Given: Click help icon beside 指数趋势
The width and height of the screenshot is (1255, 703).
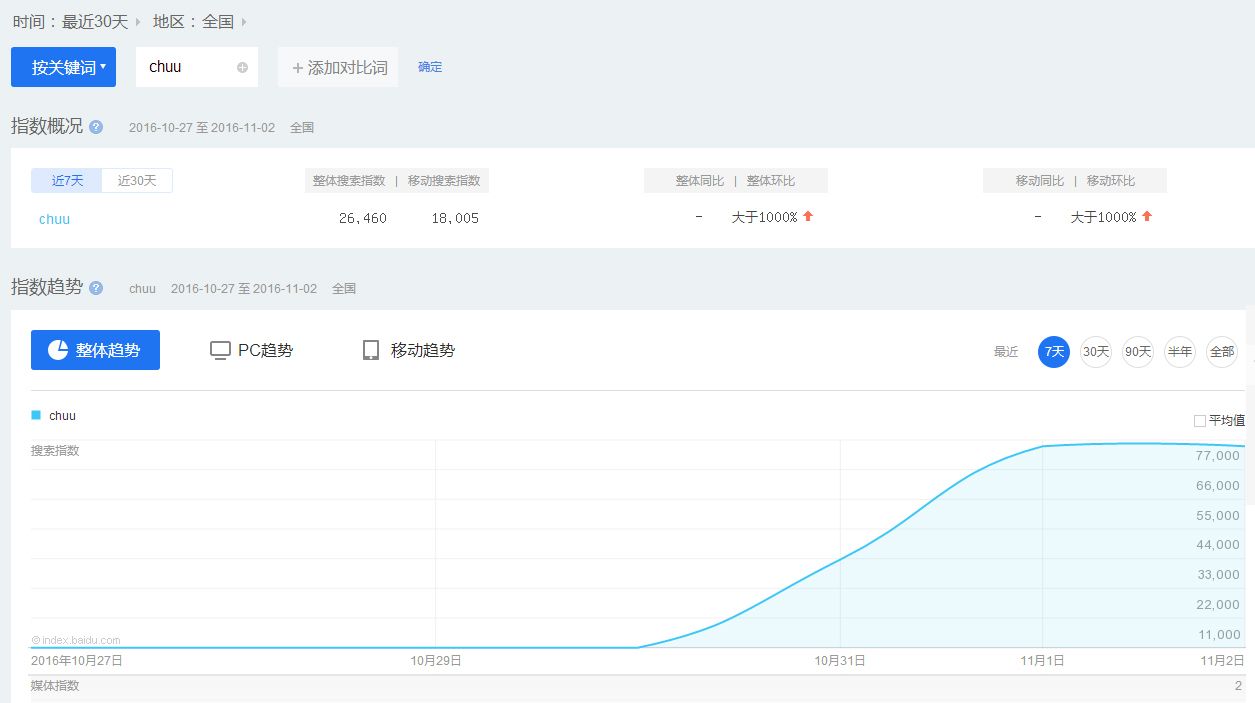Looking at the screenshot, I should [96, 288].
